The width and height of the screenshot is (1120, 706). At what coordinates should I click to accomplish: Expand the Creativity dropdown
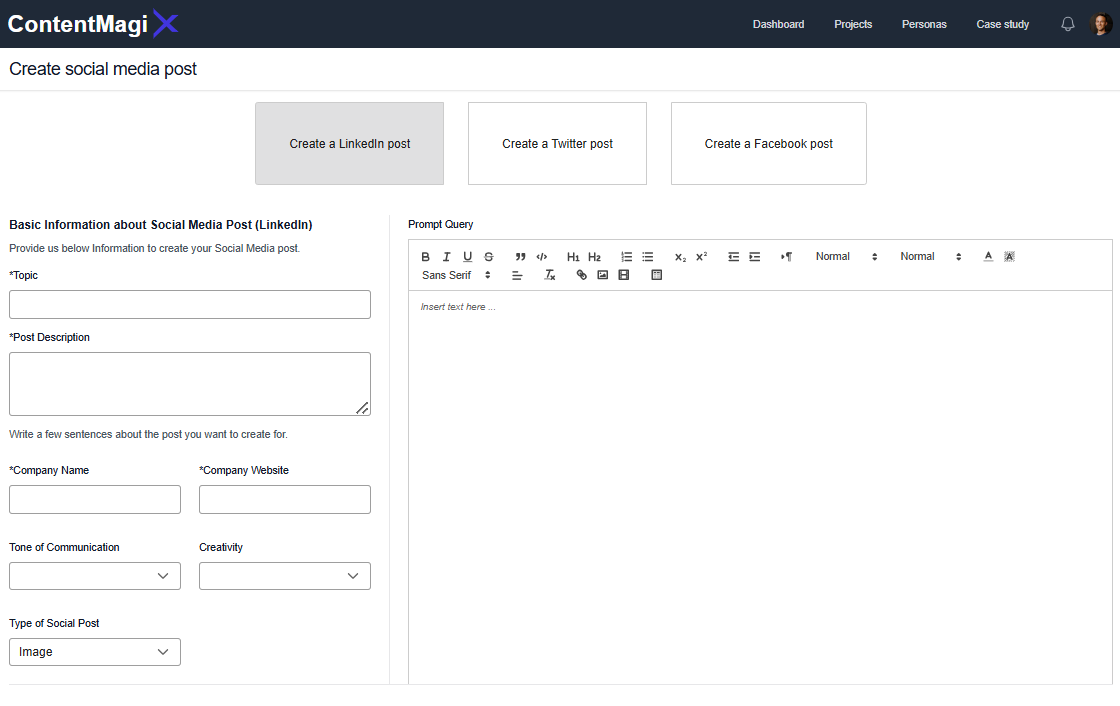(x=285, y=576)
